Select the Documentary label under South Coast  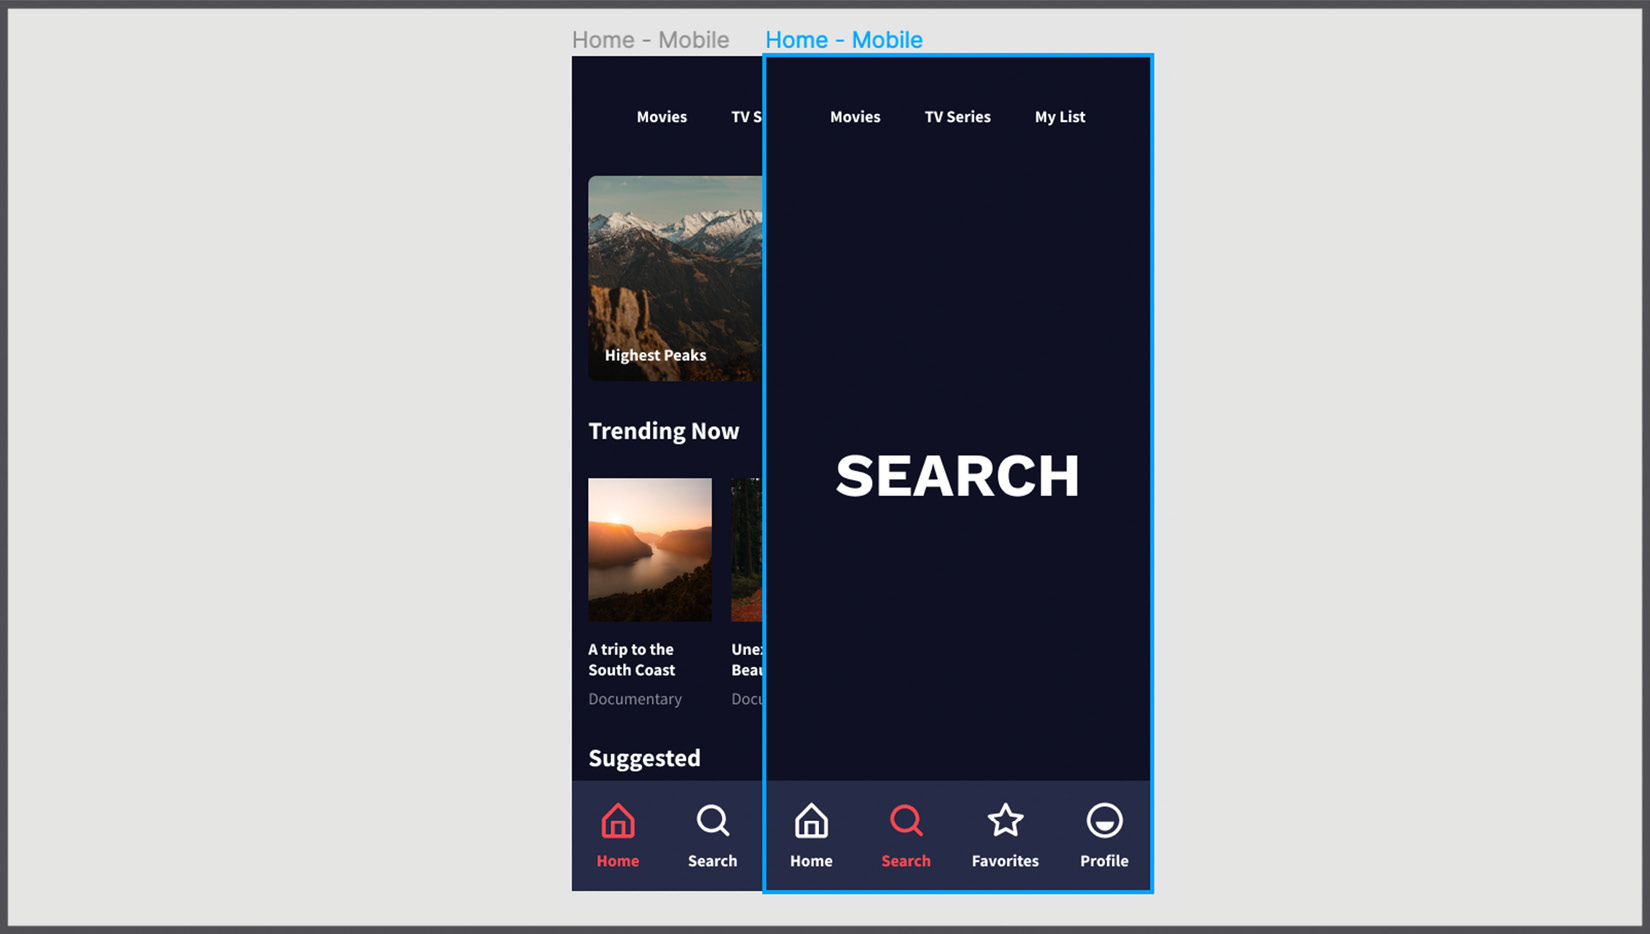[x=635, y=699]
